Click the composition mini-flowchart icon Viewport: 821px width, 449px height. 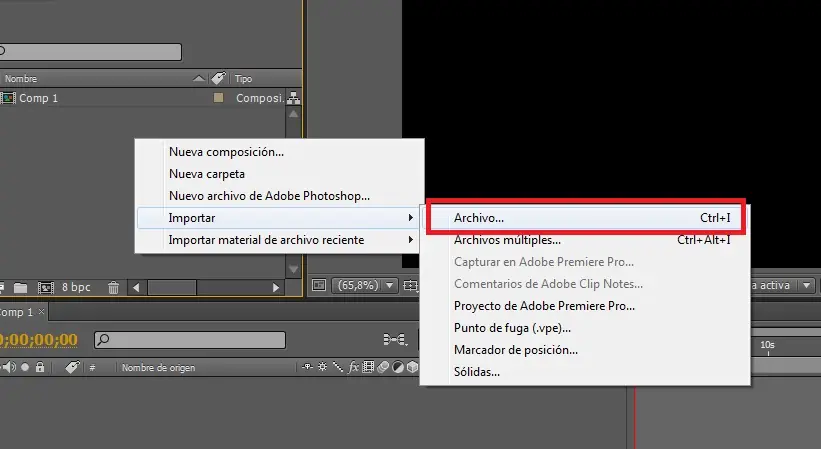[x=395, y=340]
